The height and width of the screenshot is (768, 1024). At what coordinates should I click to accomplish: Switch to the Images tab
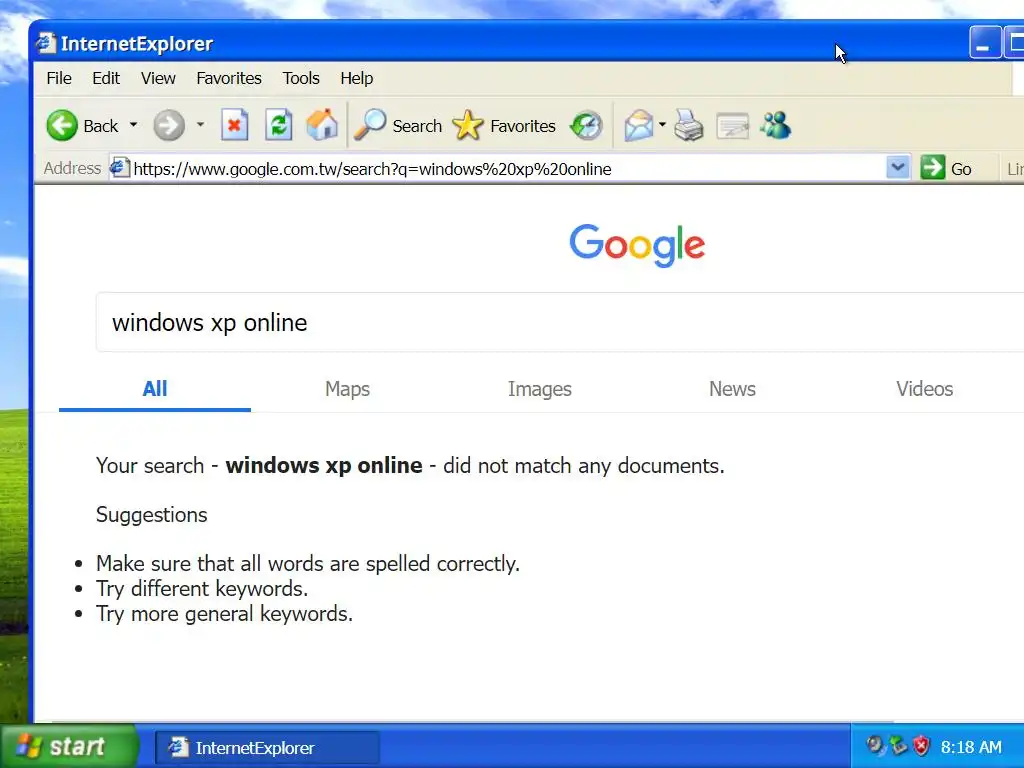pos(539,389)
